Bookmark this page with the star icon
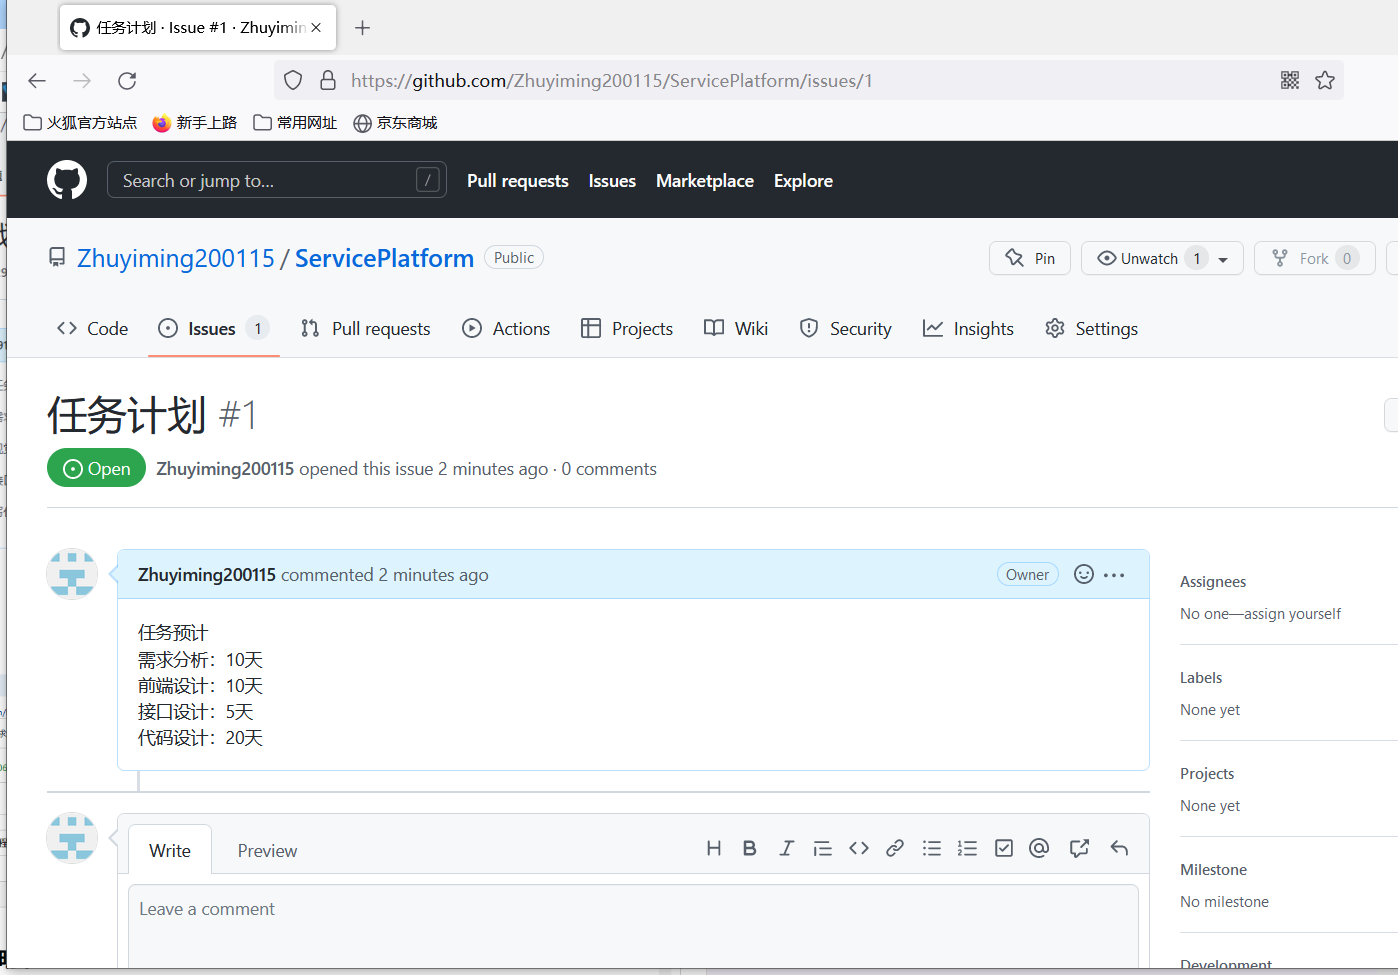Screen dimensions: 1398x975 coord(1325,80)
